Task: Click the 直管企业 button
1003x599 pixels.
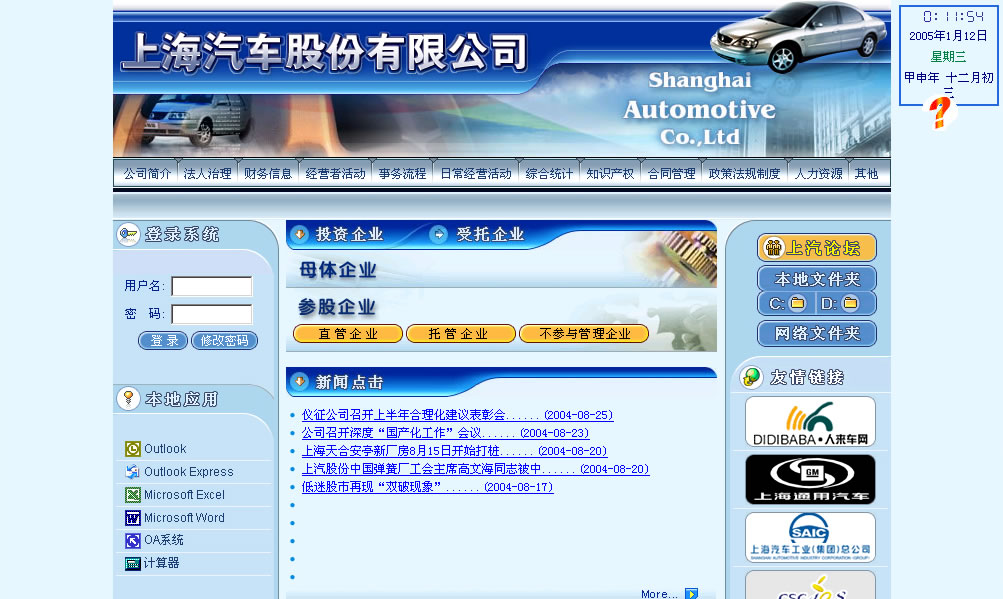Action: (348, 333)
